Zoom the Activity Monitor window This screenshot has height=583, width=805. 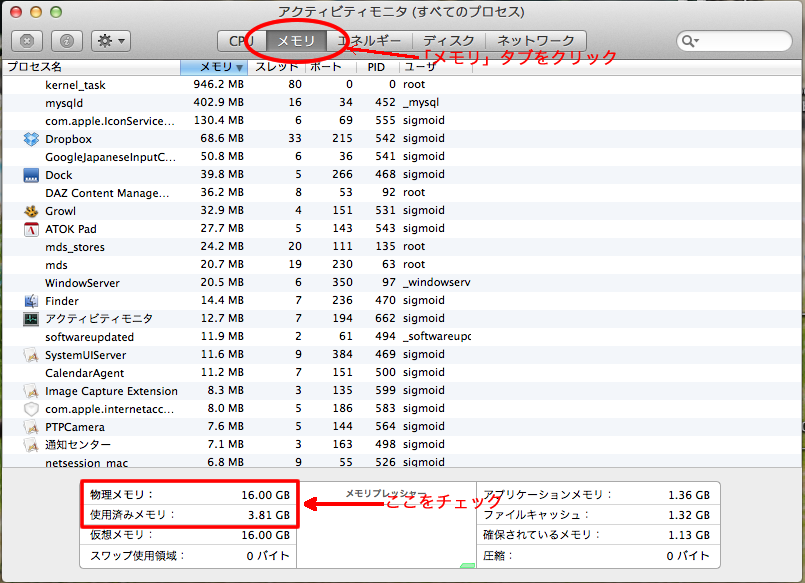[56, 12]
